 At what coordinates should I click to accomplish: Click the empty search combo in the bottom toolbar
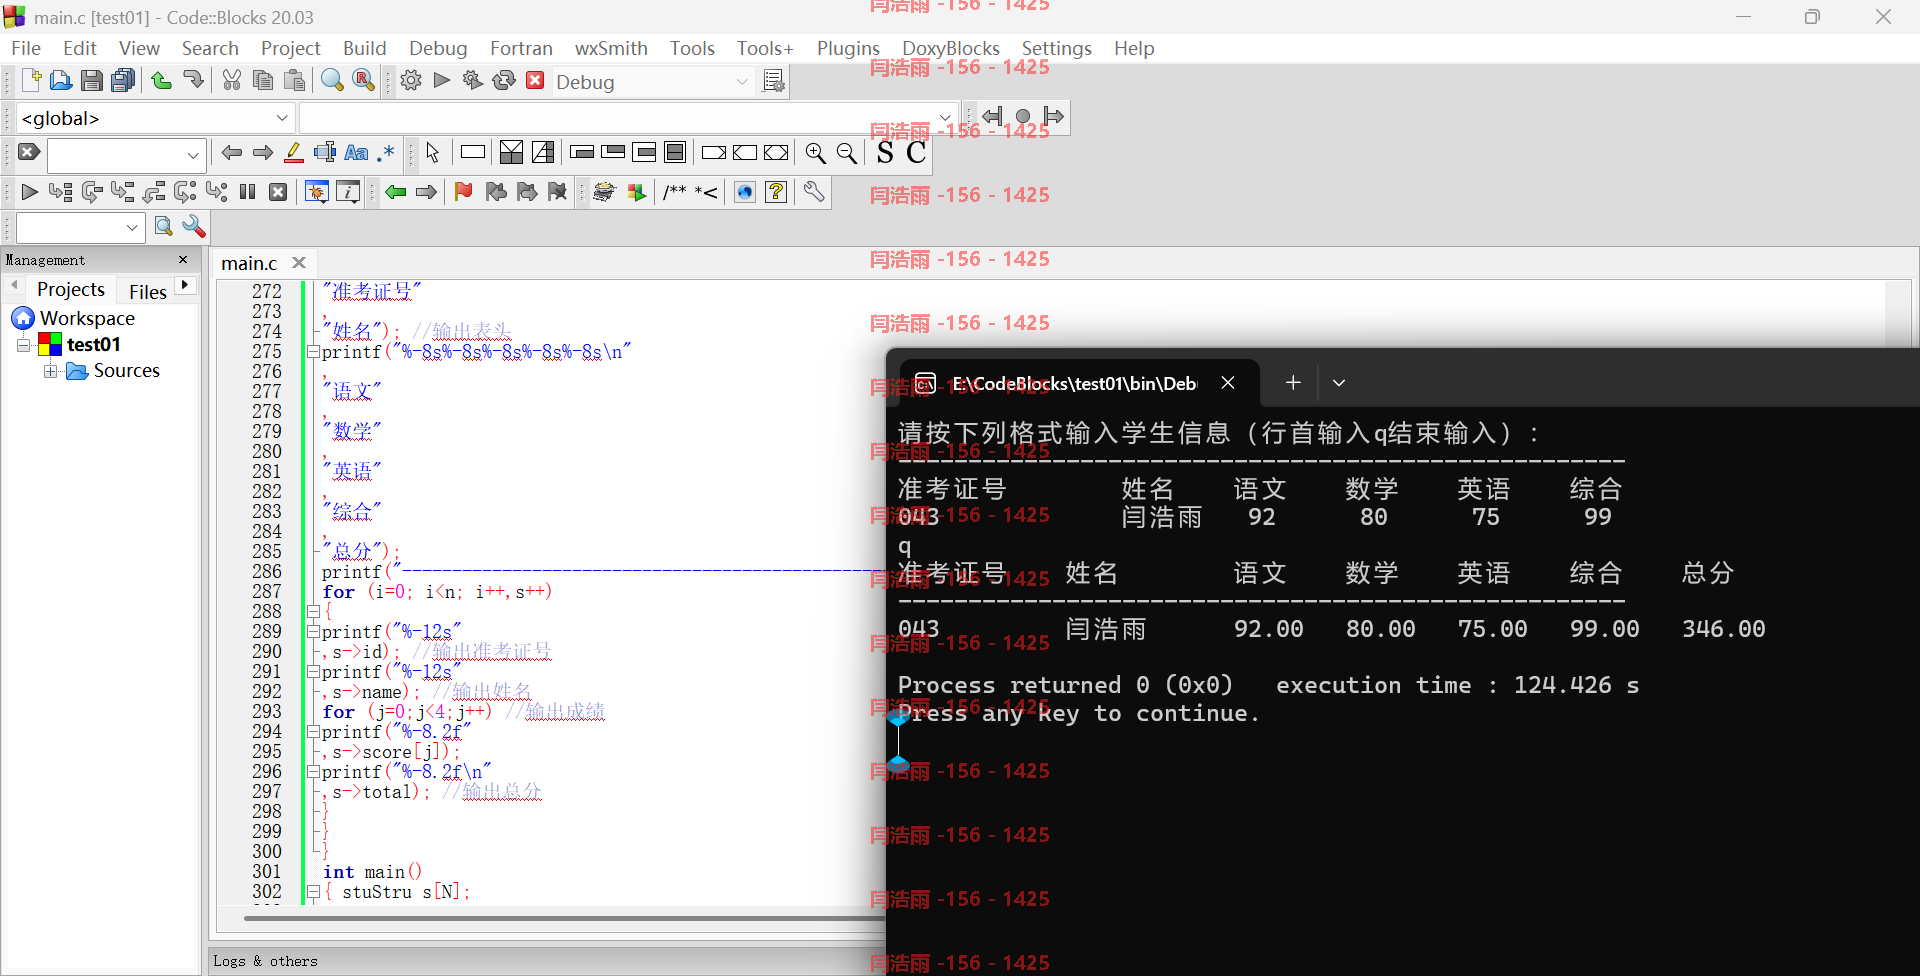click(x=81, y=228)
